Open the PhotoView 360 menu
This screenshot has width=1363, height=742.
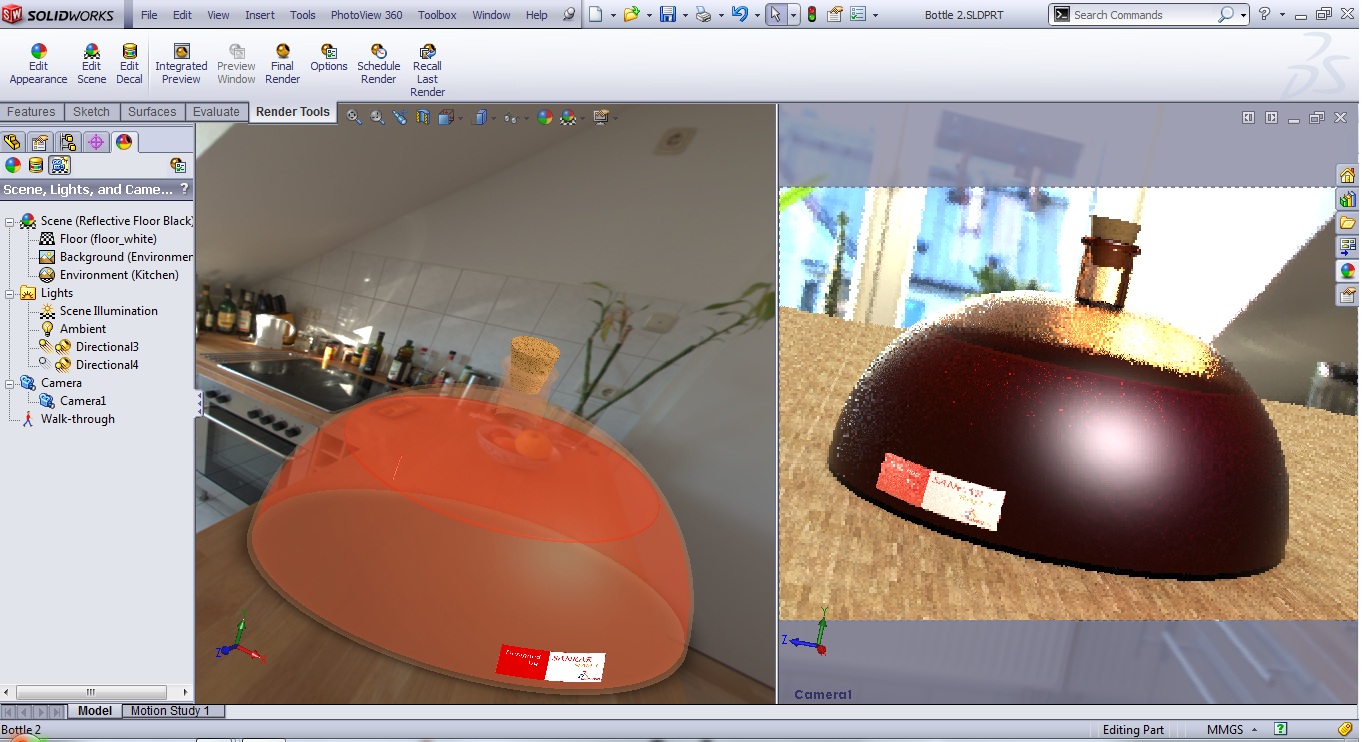pyautogui.click(x=367, y=15)
